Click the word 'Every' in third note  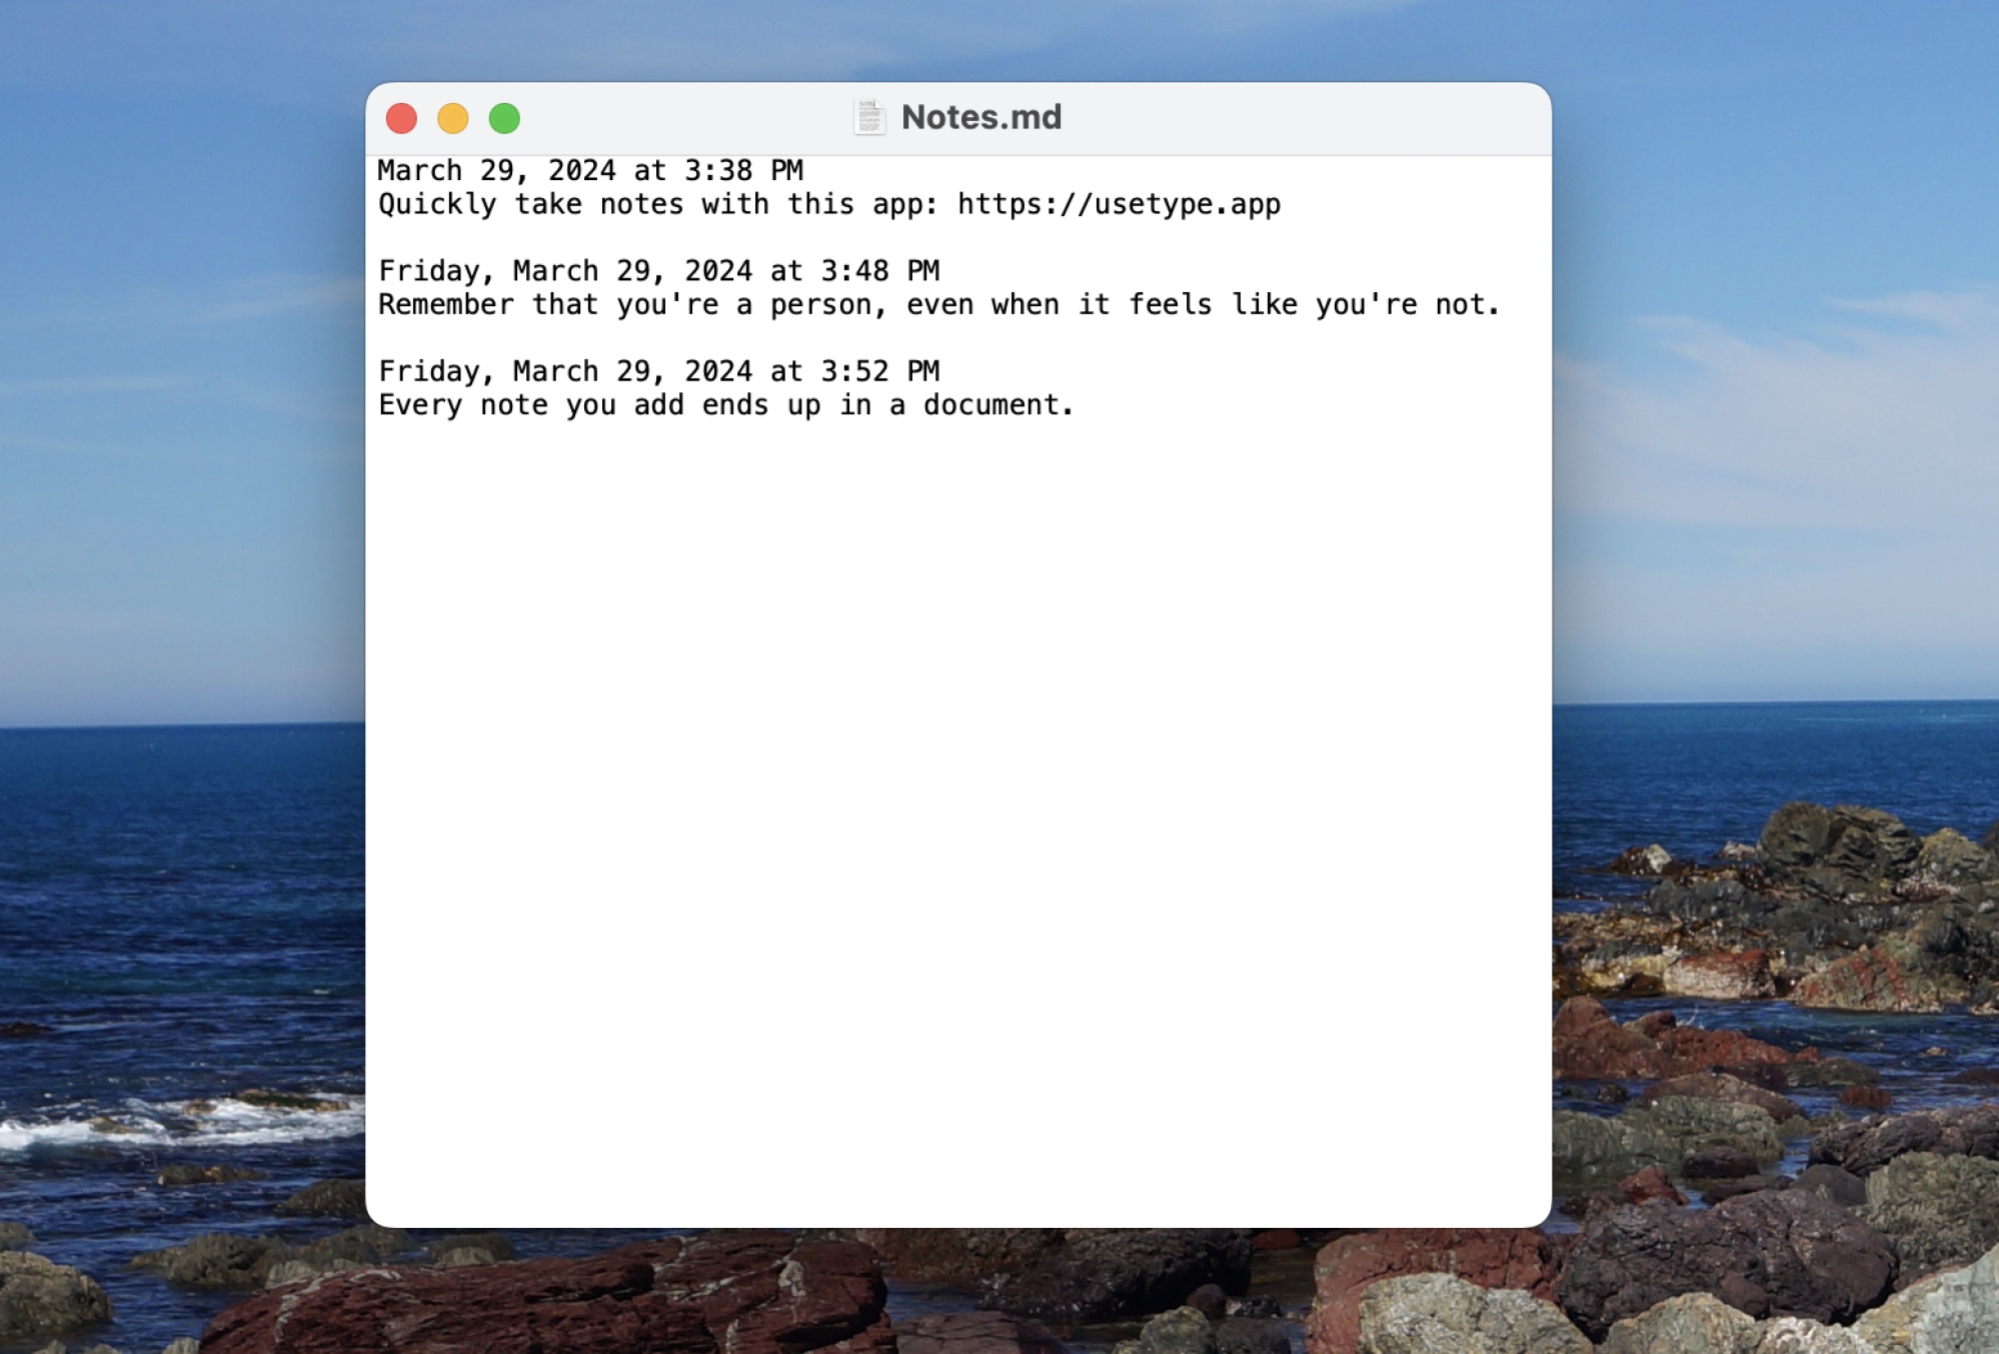click(420, 405)
